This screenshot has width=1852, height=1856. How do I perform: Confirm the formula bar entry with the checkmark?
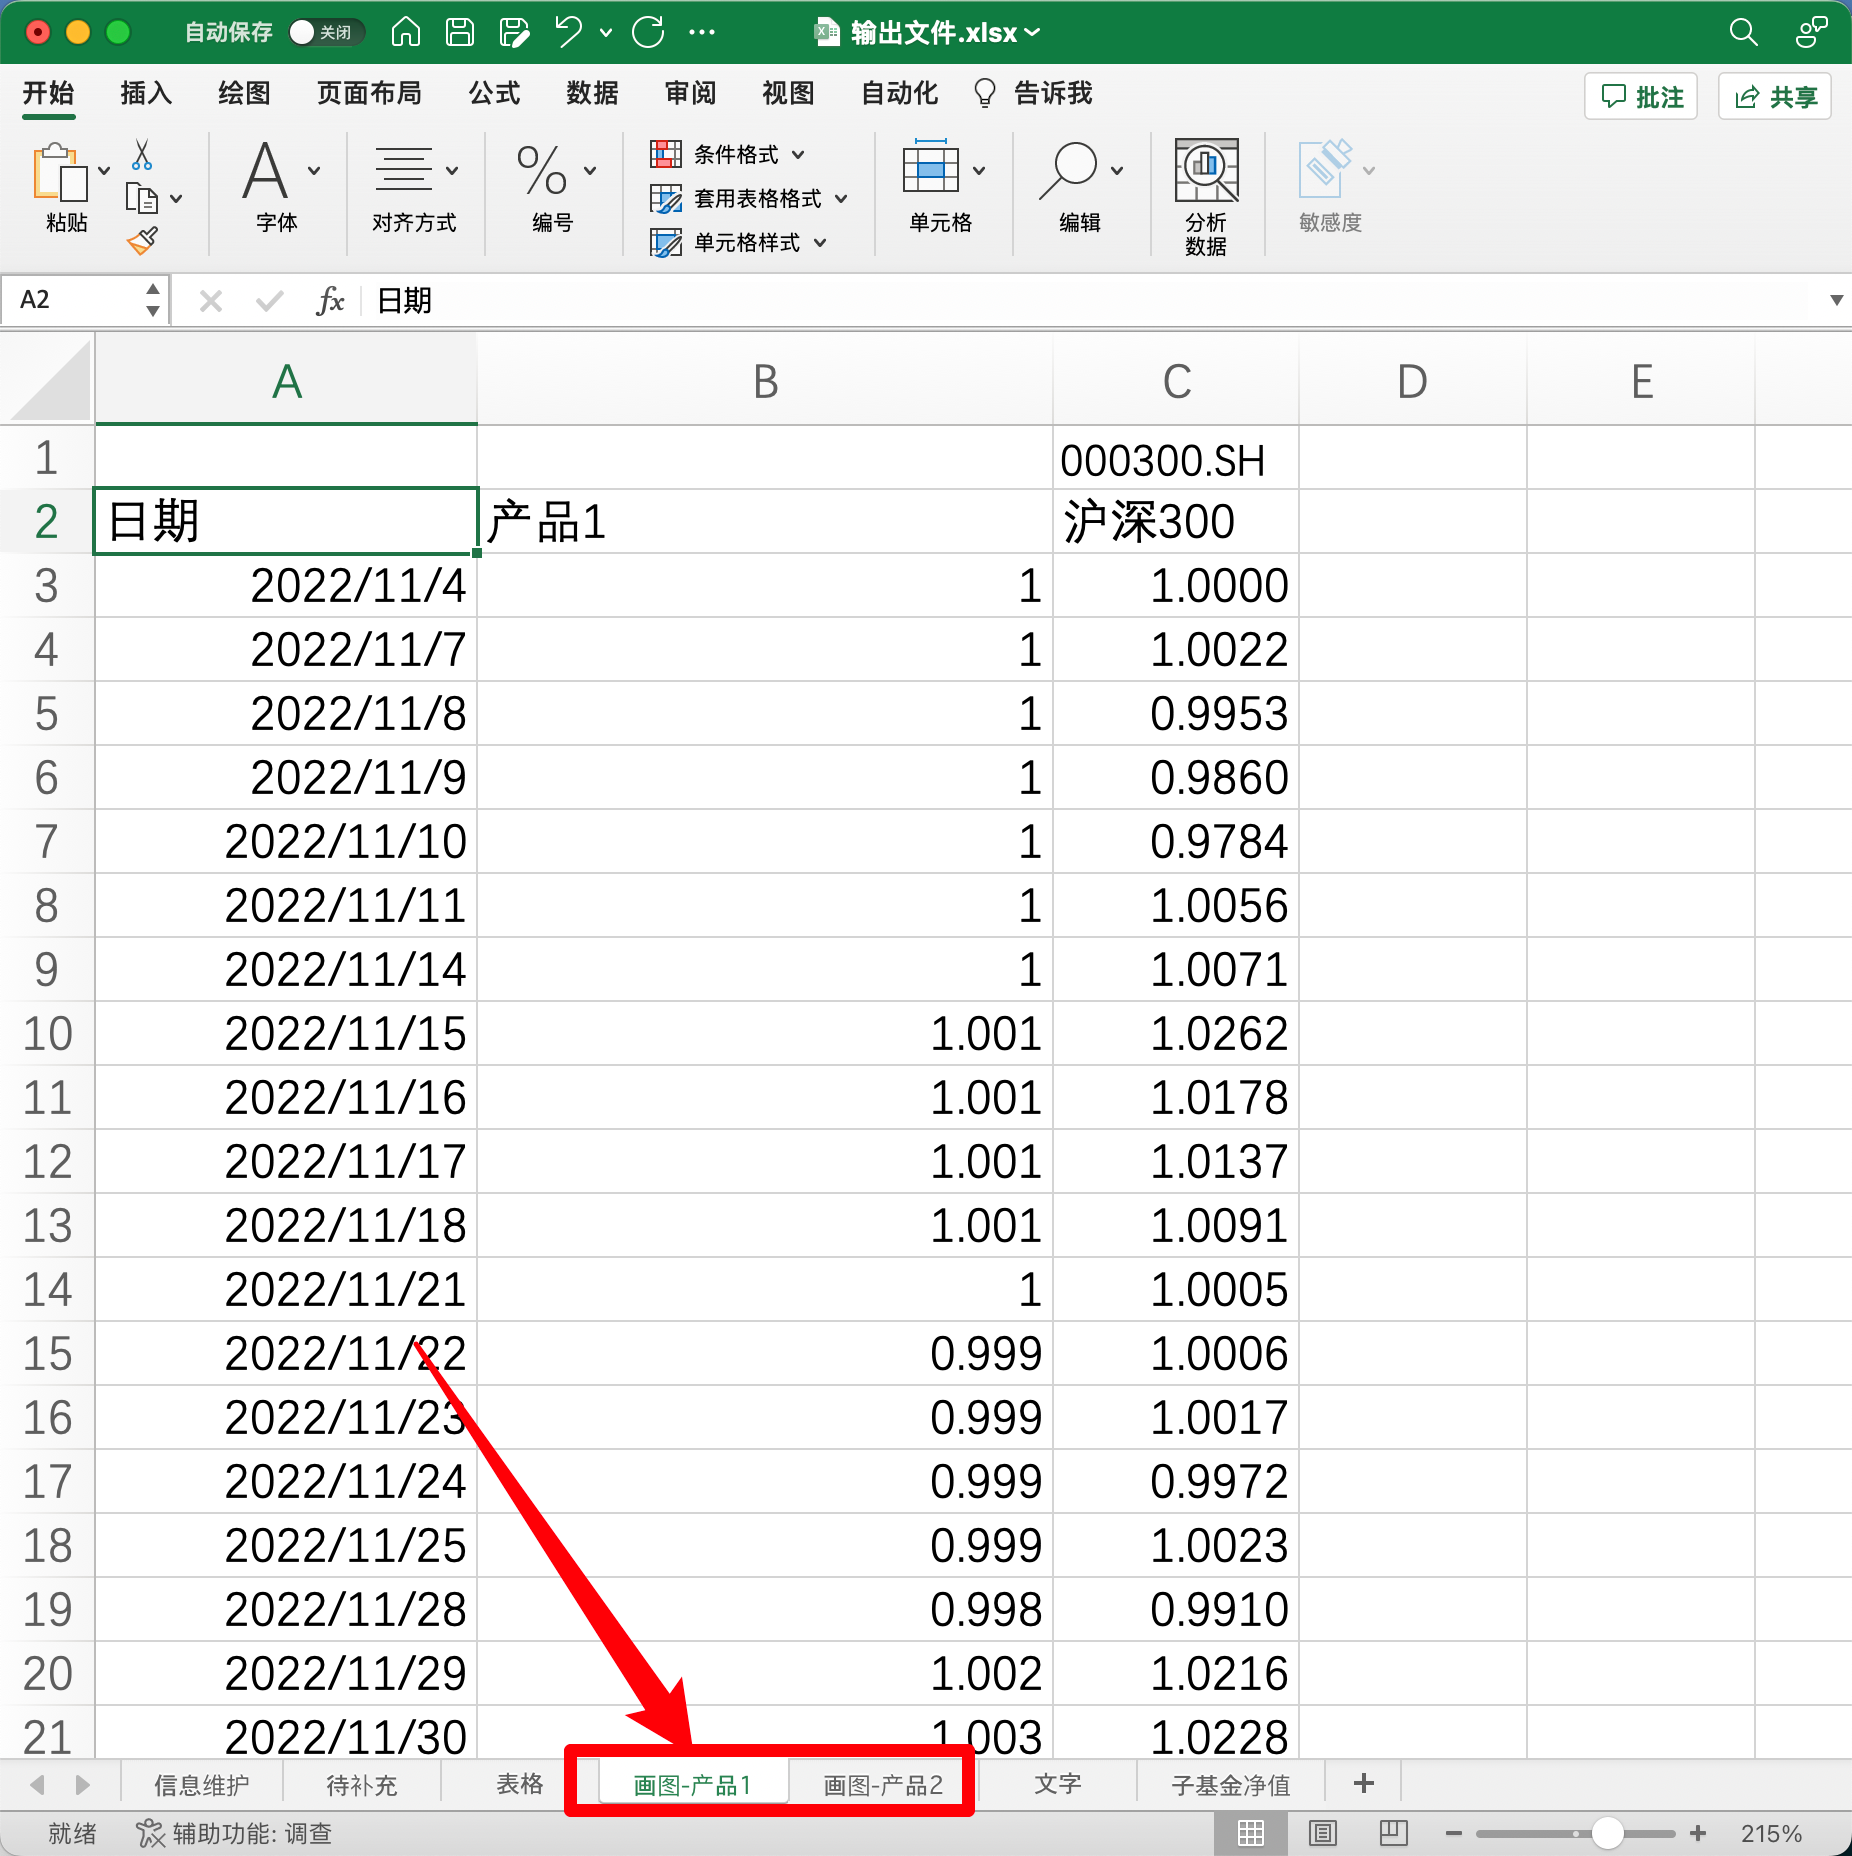coord(269,300)
